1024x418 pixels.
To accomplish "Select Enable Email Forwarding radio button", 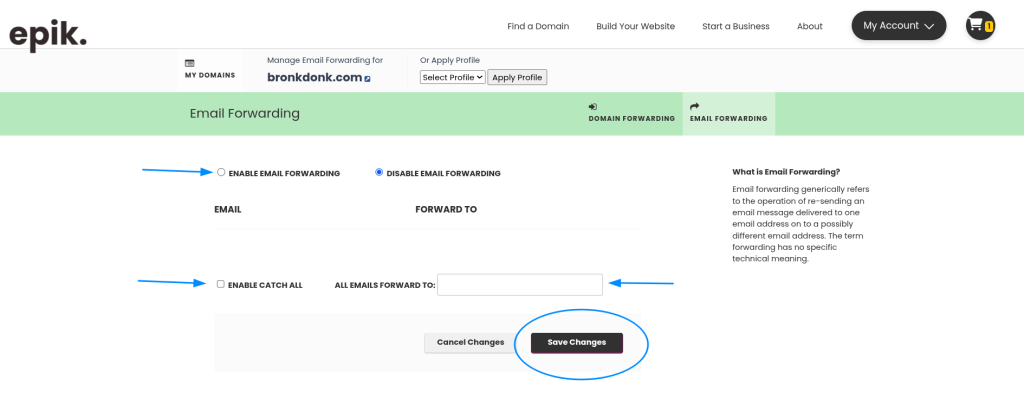I will [221, 172].
